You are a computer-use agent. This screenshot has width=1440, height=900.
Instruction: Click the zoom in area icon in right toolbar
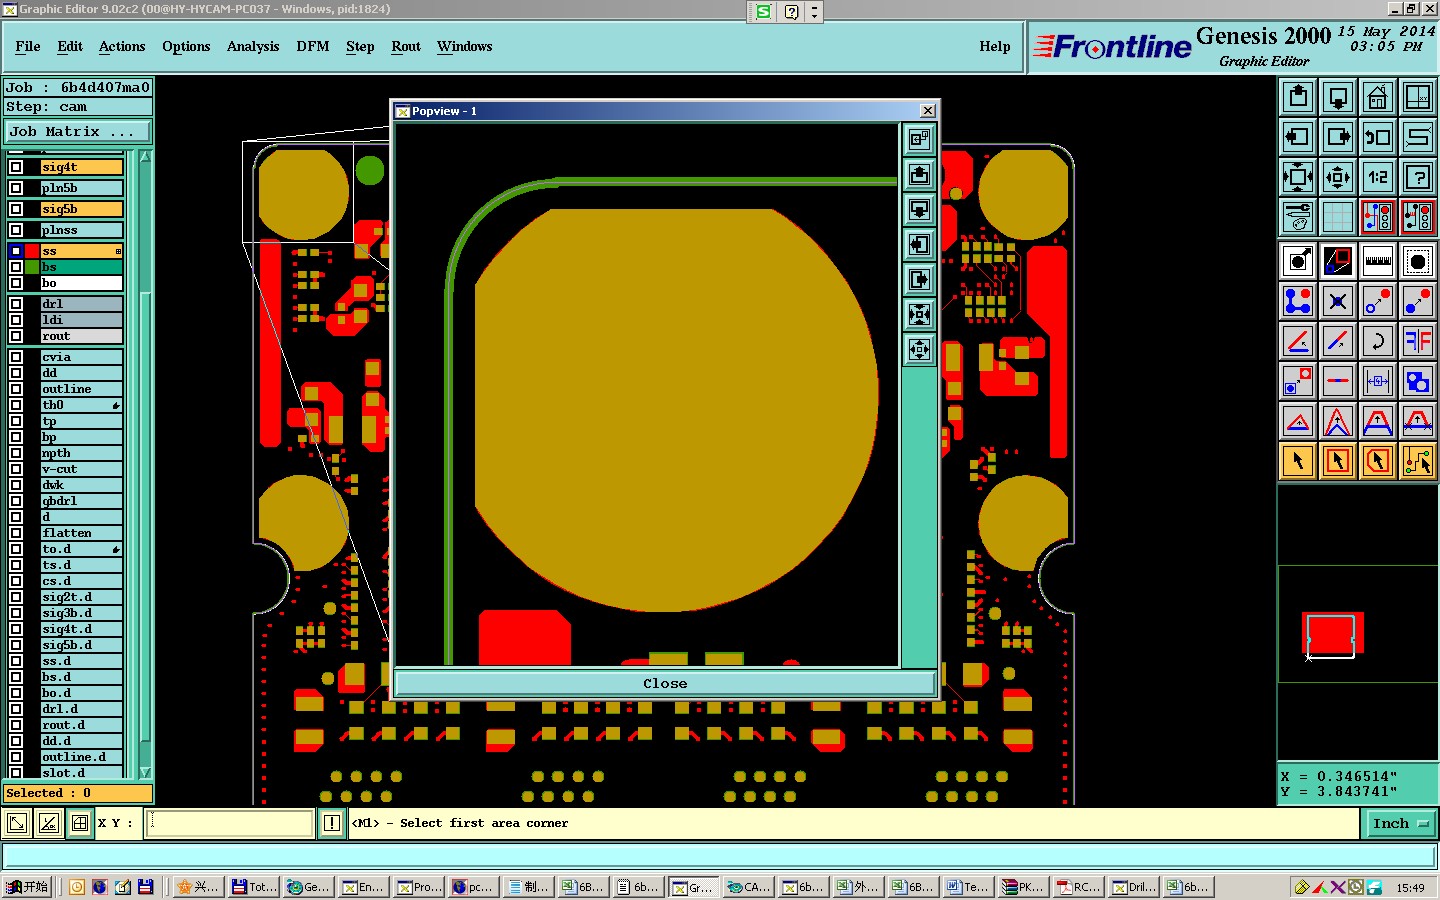(1298, 177)
